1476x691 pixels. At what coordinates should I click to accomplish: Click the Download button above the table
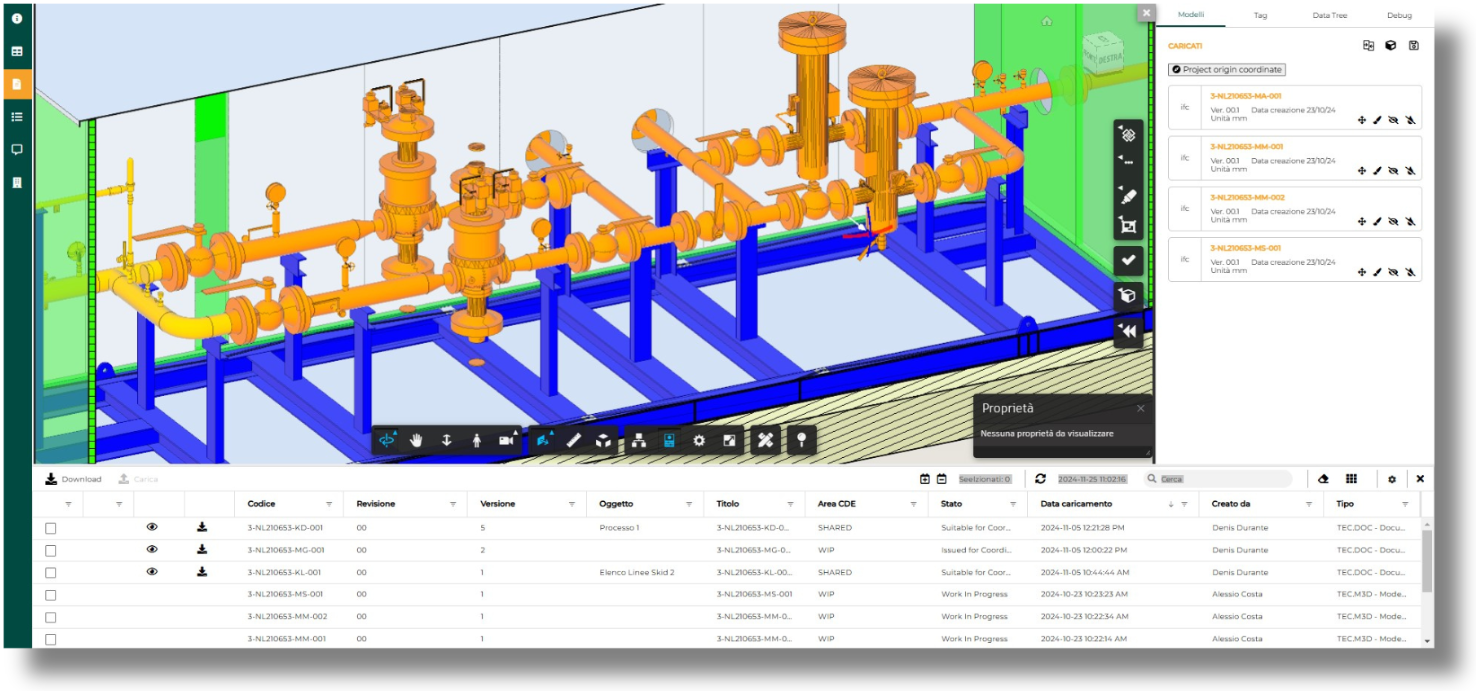point(73,479)
